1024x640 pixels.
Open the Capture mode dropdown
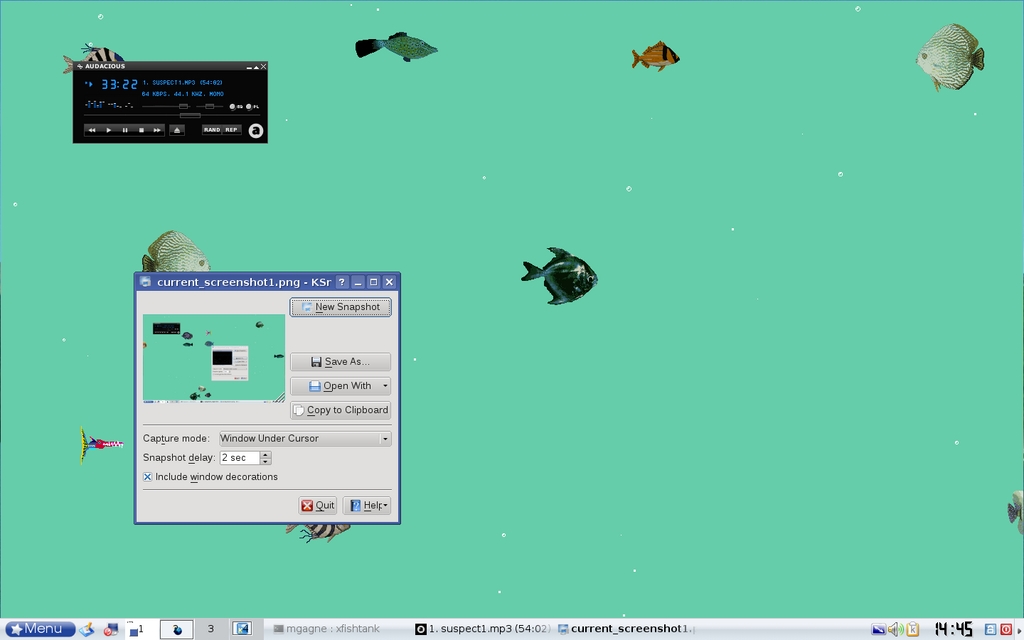pos(305,438)
